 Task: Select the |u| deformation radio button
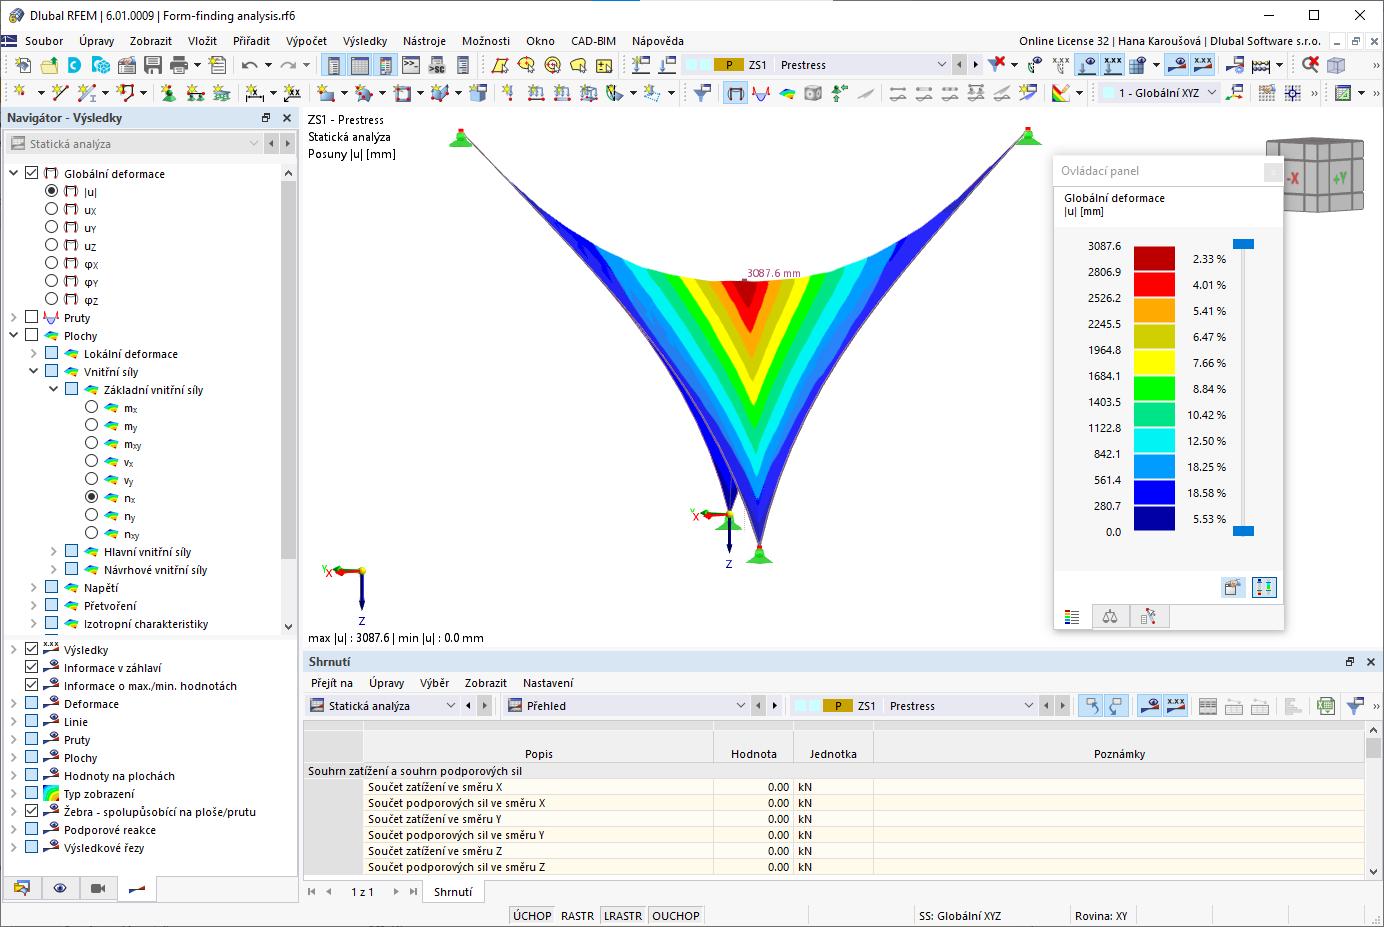tap(52, 191)
